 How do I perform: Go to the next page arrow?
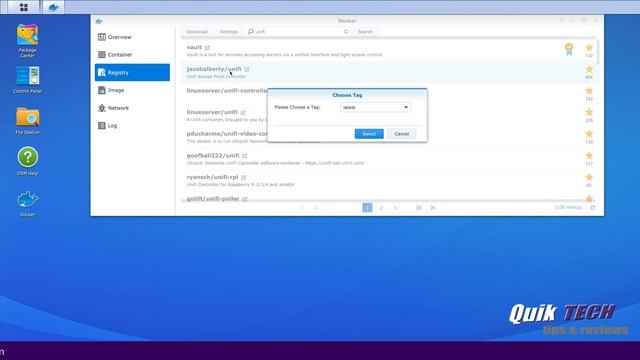[x=419, y=208]
